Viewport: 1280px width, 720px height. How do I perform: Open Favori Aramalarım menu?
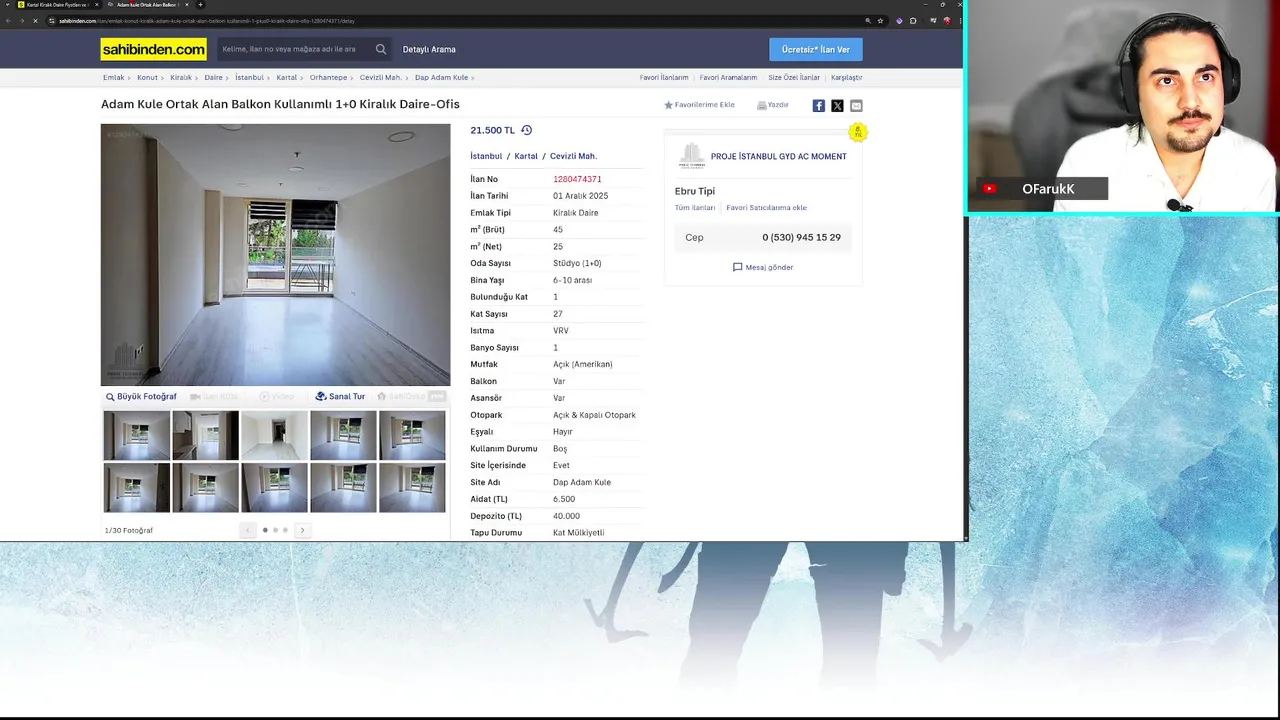click(x=728, y=77)
